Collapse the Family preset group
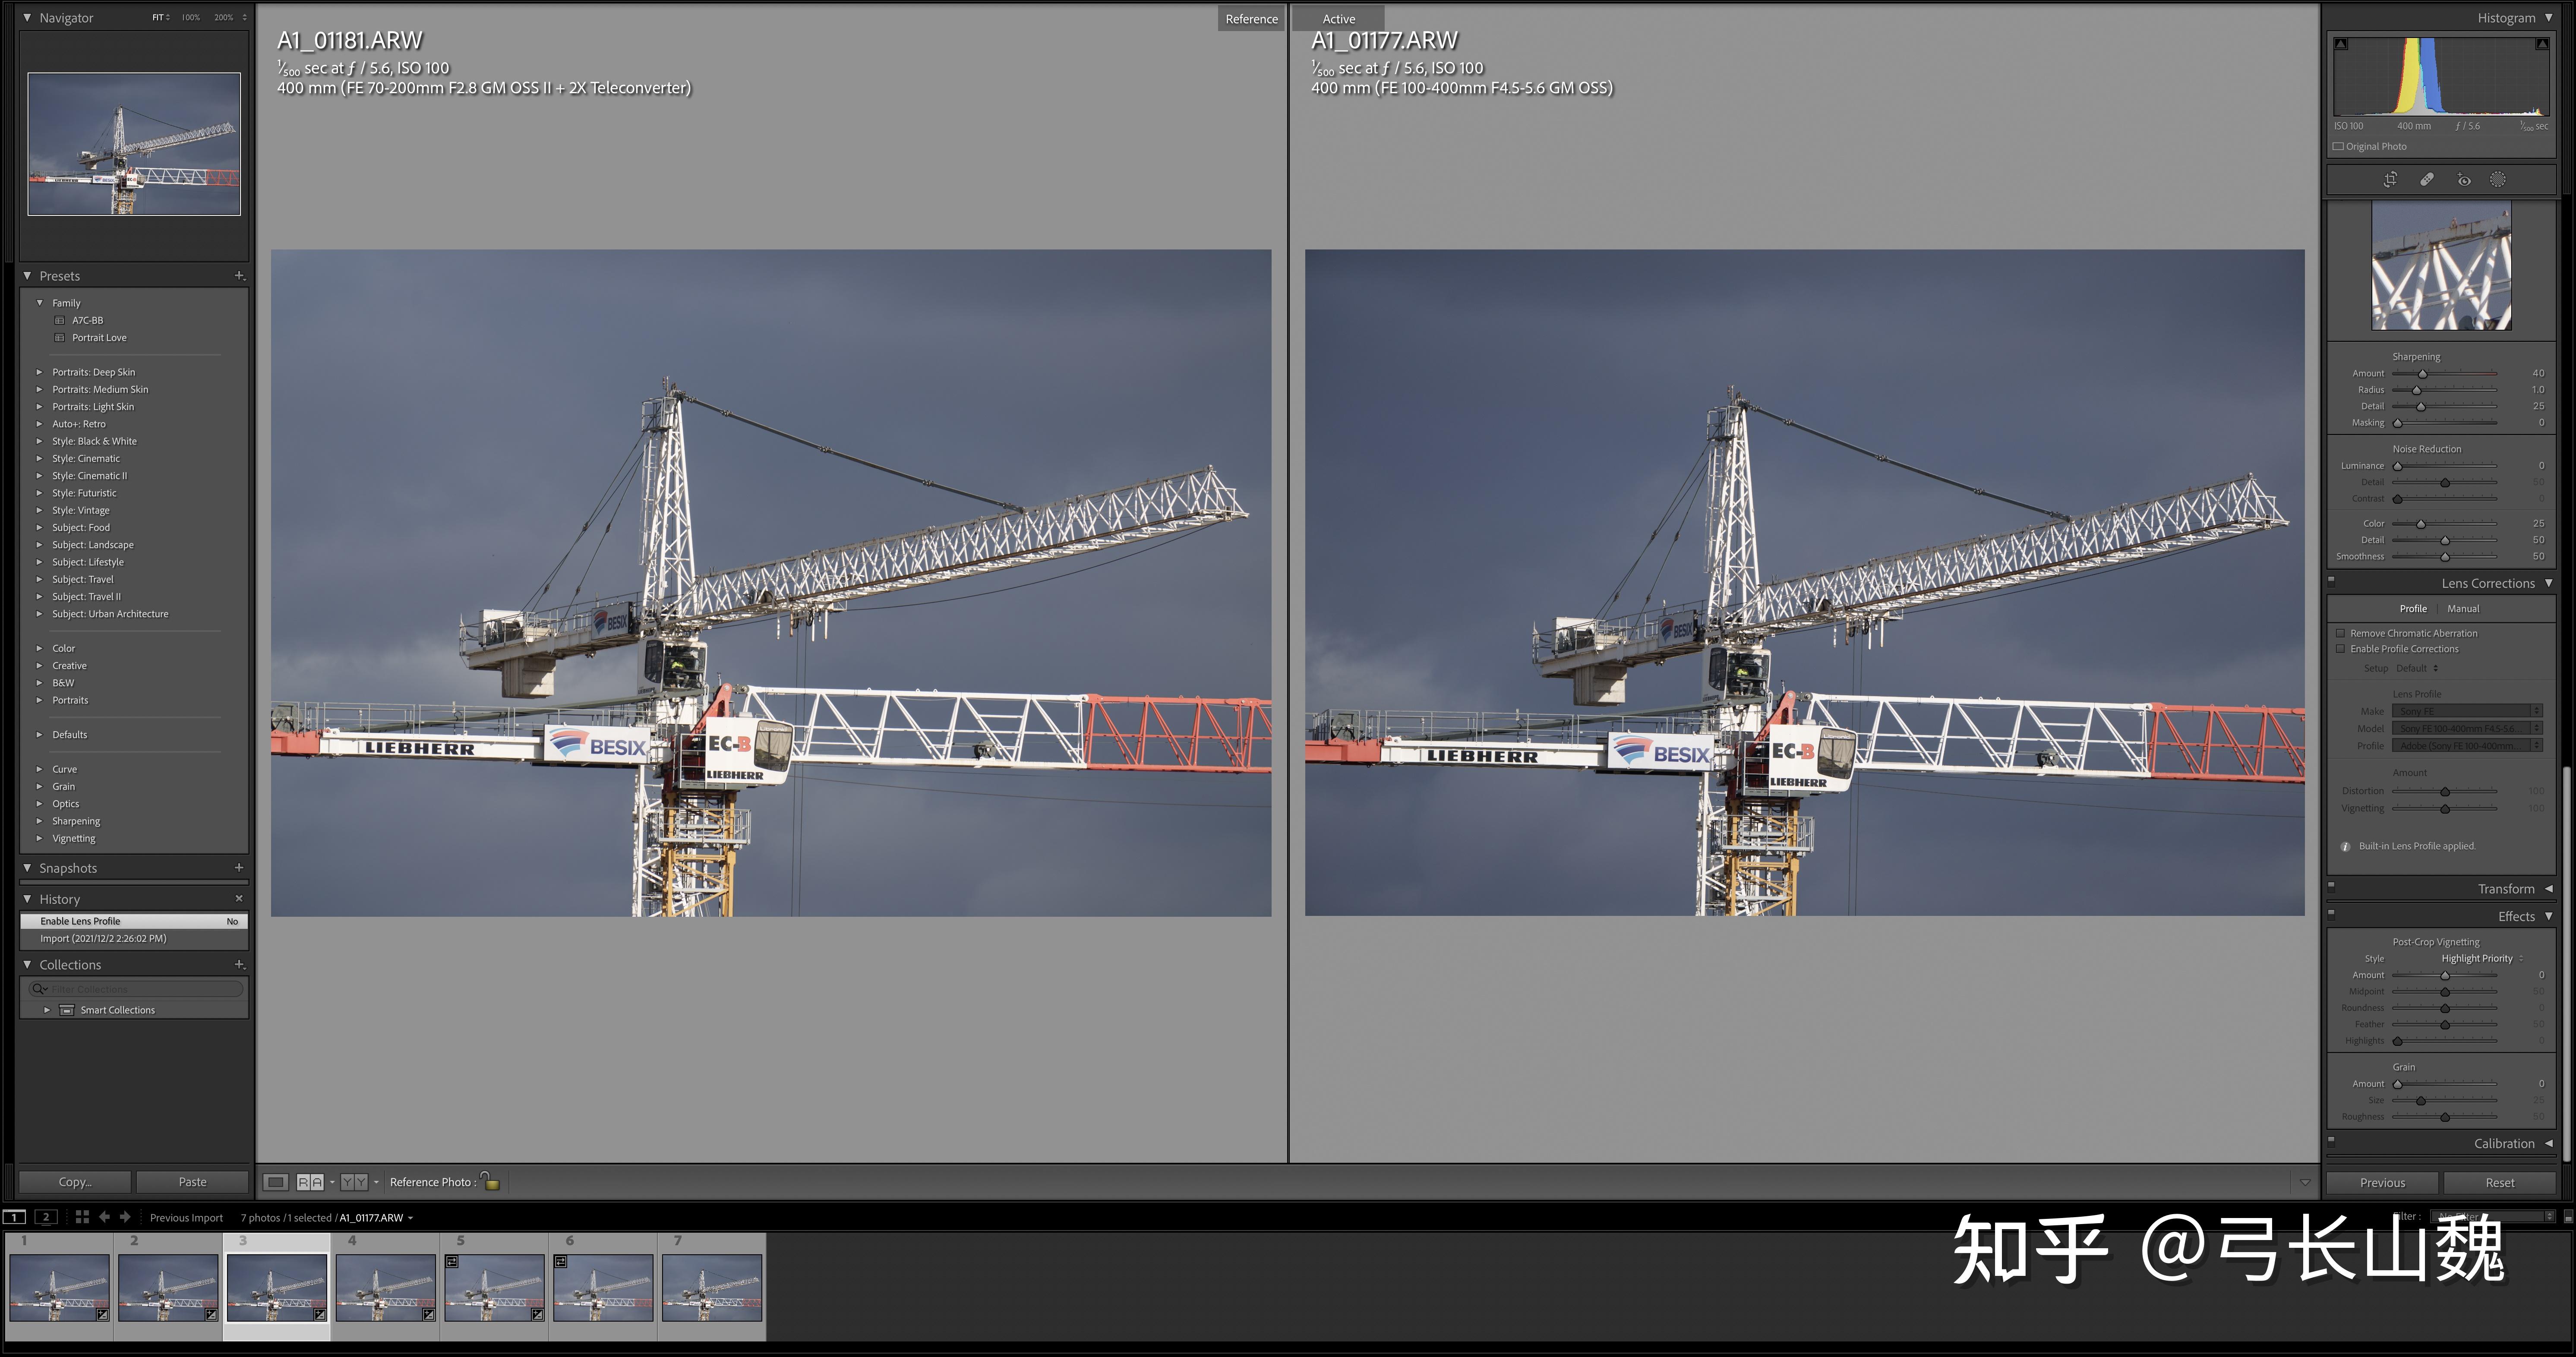Image resolution: width=2576 pixels, height=1357 pixels. click(40, 303)
